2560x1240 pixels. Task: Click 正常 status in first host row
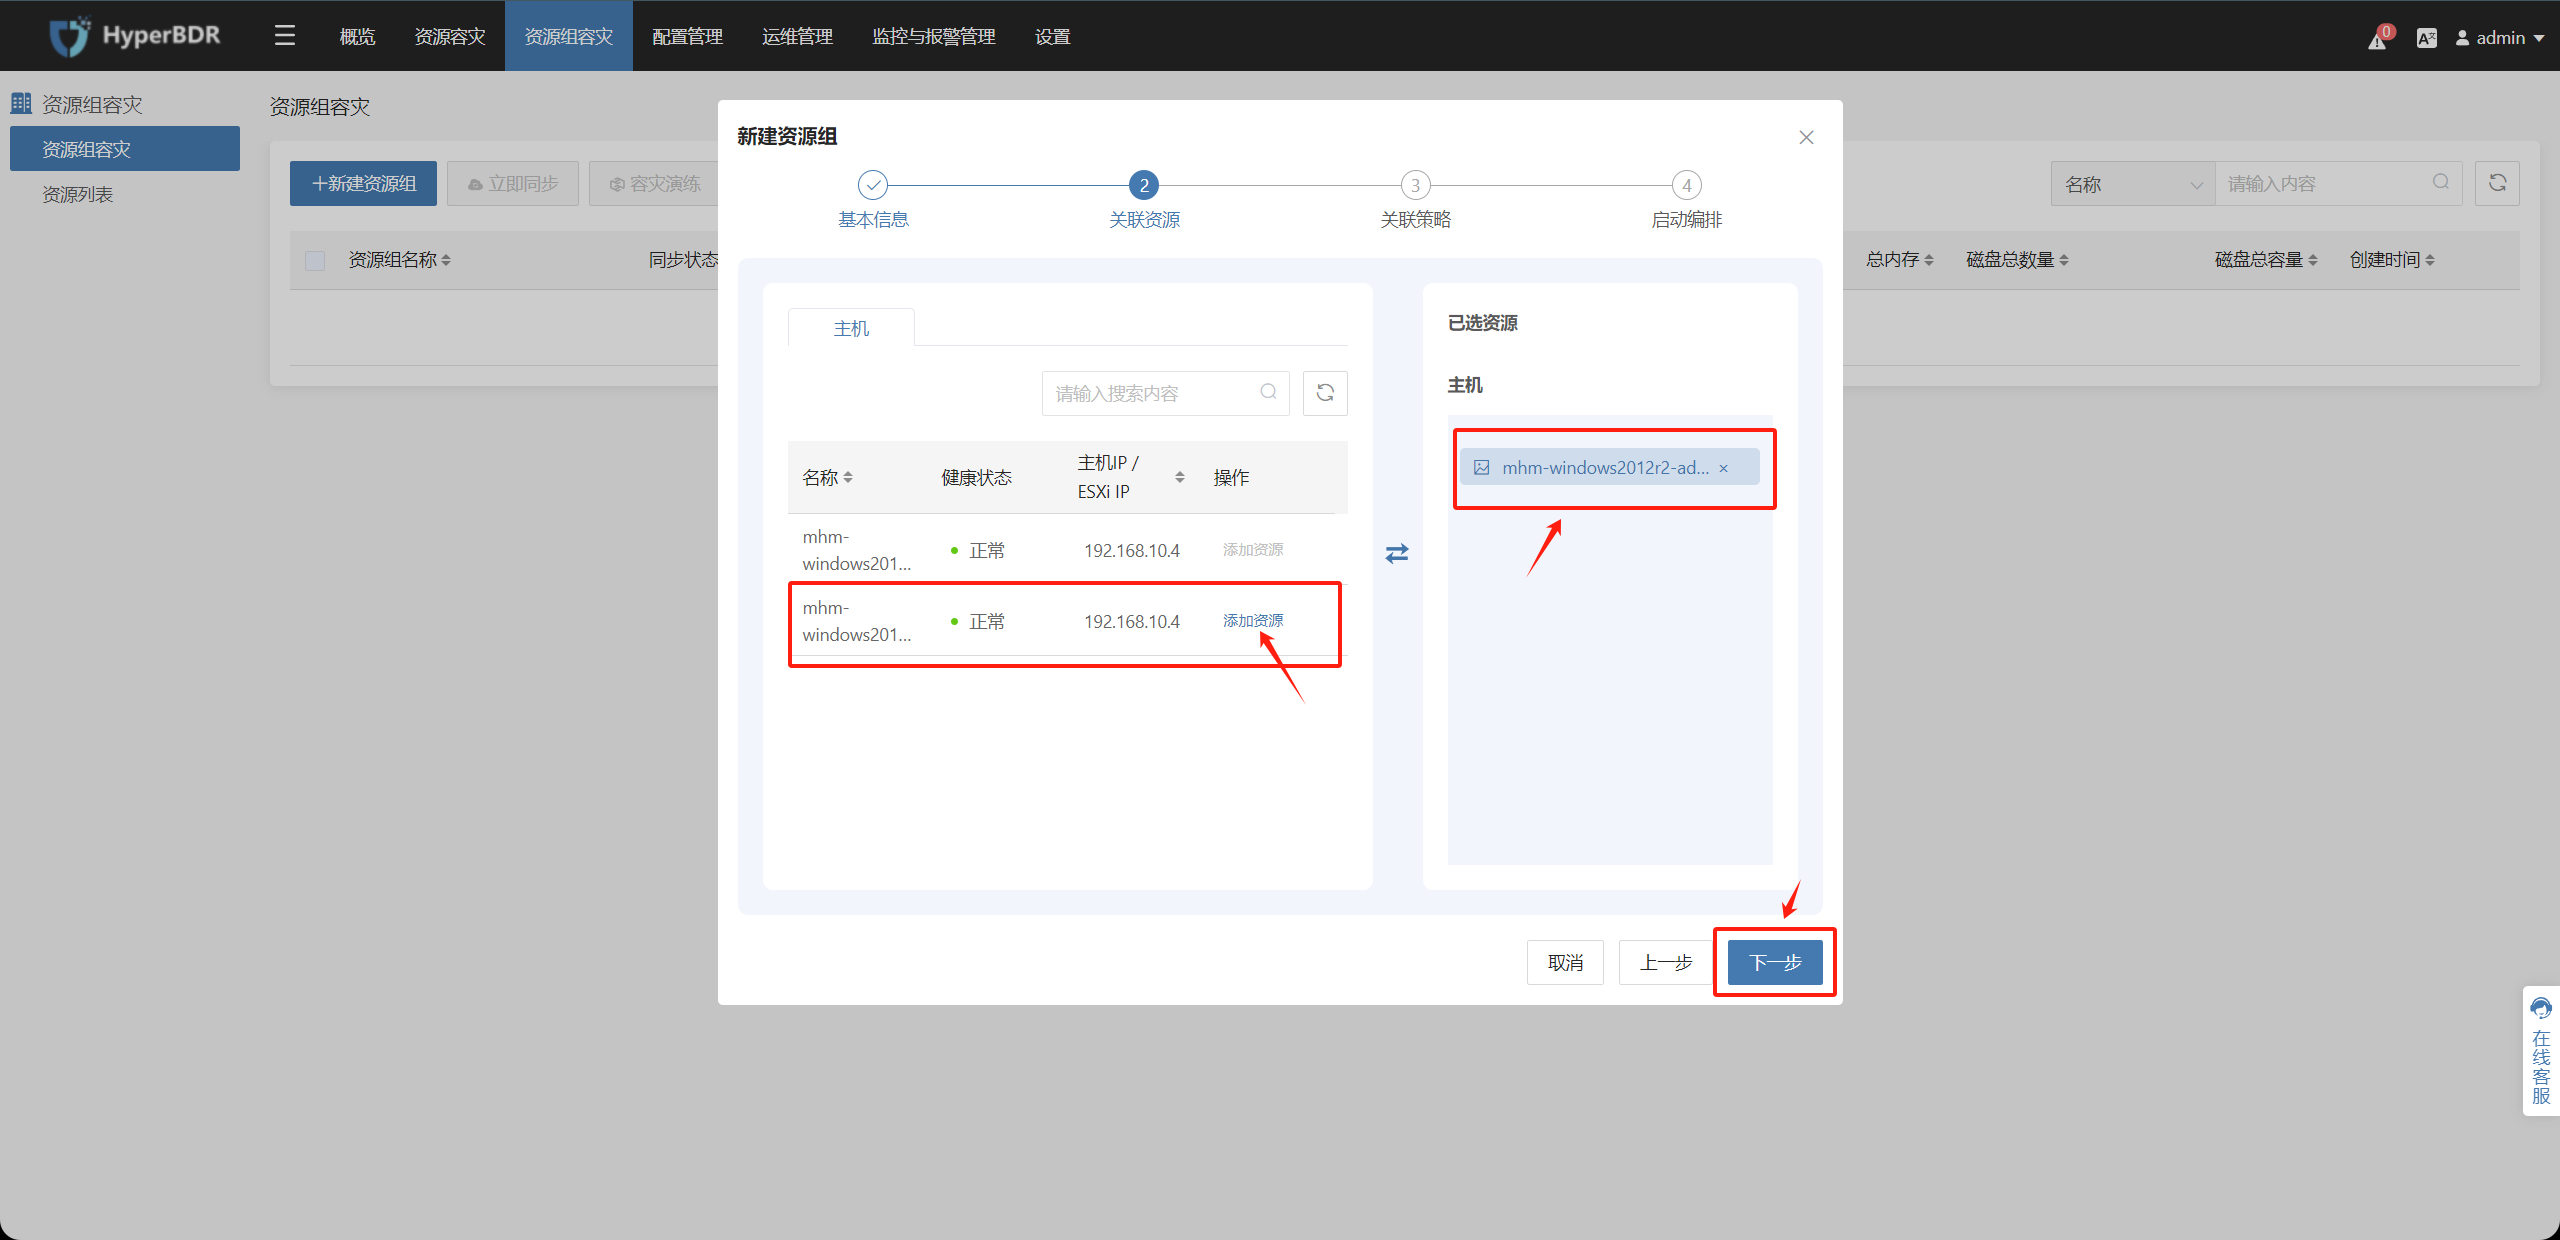(986, 550)
